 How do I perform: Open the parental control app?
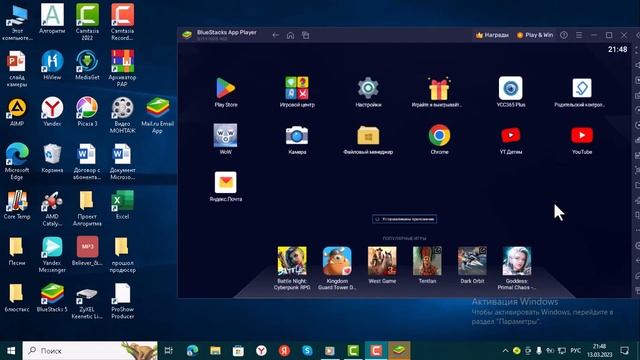pos(582,88)
